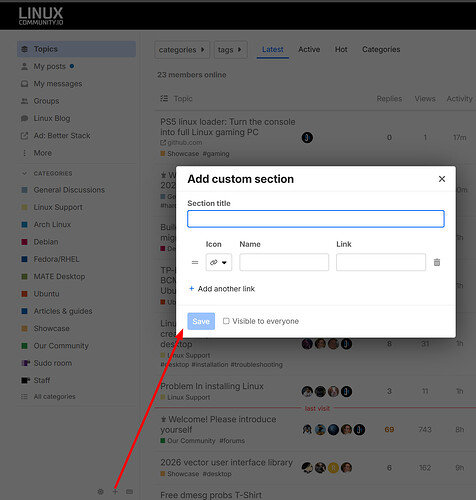The width and height of the screenshot is (476, 500).
Task: Click the gear icon at sidebar bottom
Action: [100, 492]
